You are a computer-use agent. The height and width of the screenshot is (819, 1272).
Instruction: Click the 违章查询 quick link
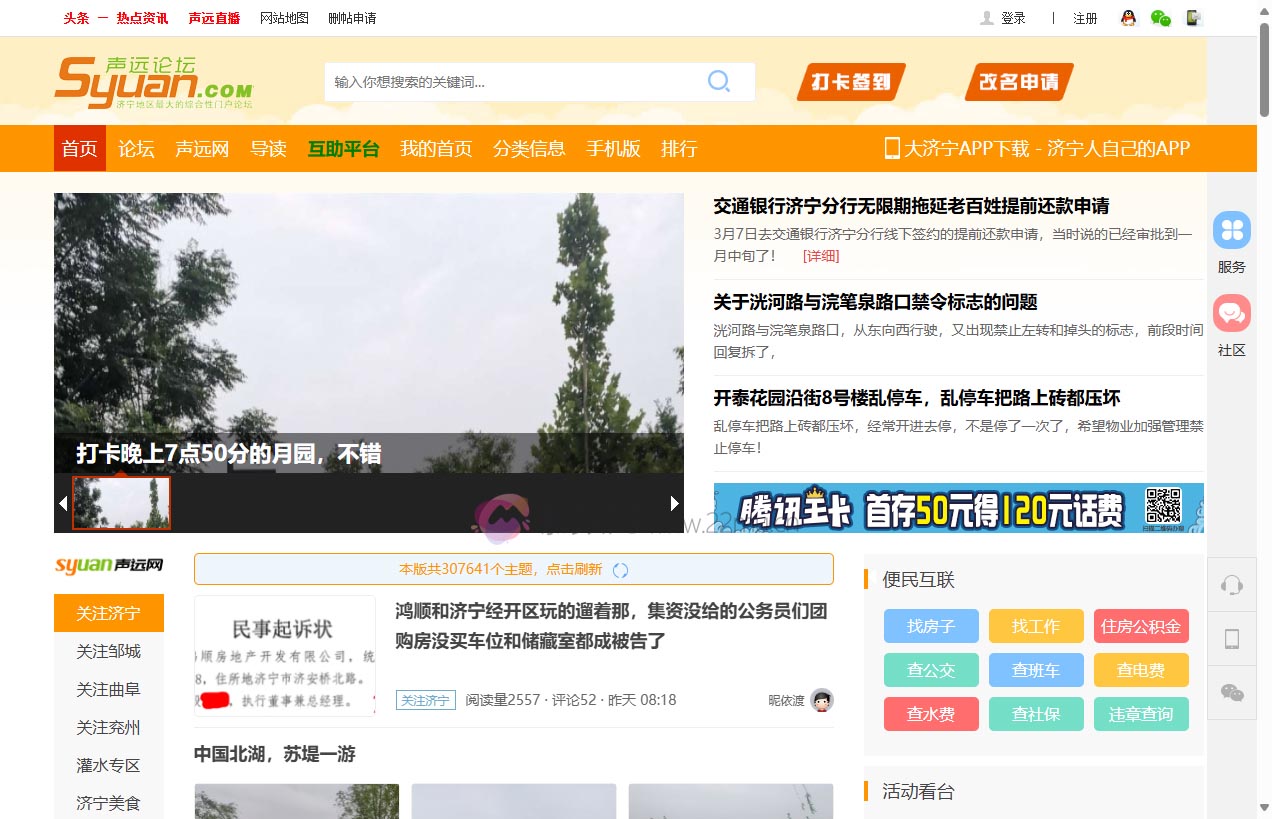[1141, 715]
